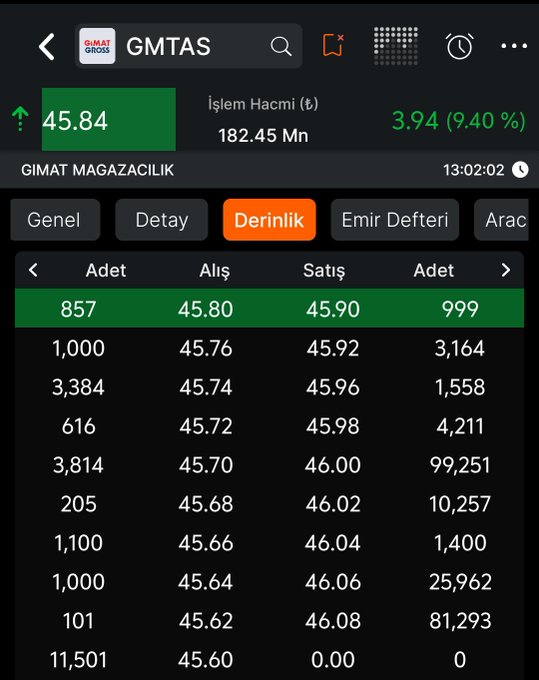Go back using the left arrow
This screenshot has width=539, height=680.
click(47, 46)
